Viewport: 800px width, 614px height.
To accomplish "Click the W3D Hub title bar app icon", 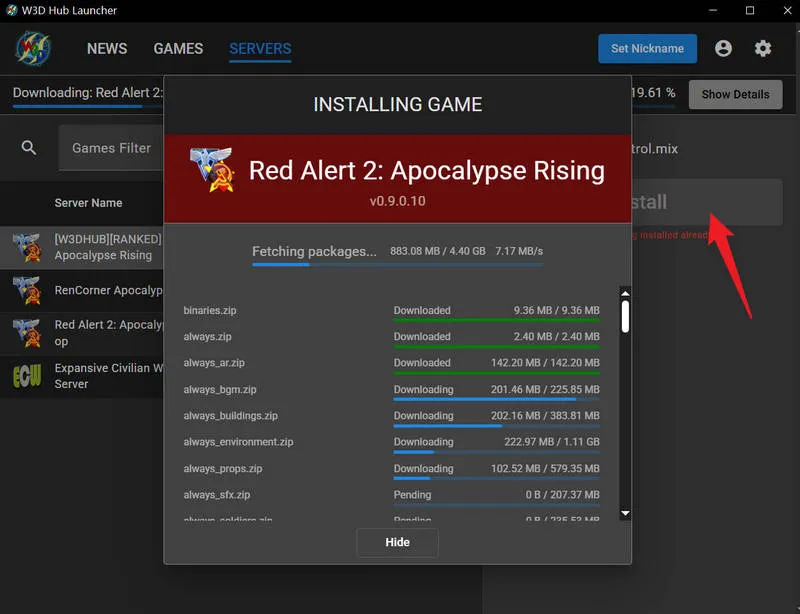I will [x=11, y=10].
